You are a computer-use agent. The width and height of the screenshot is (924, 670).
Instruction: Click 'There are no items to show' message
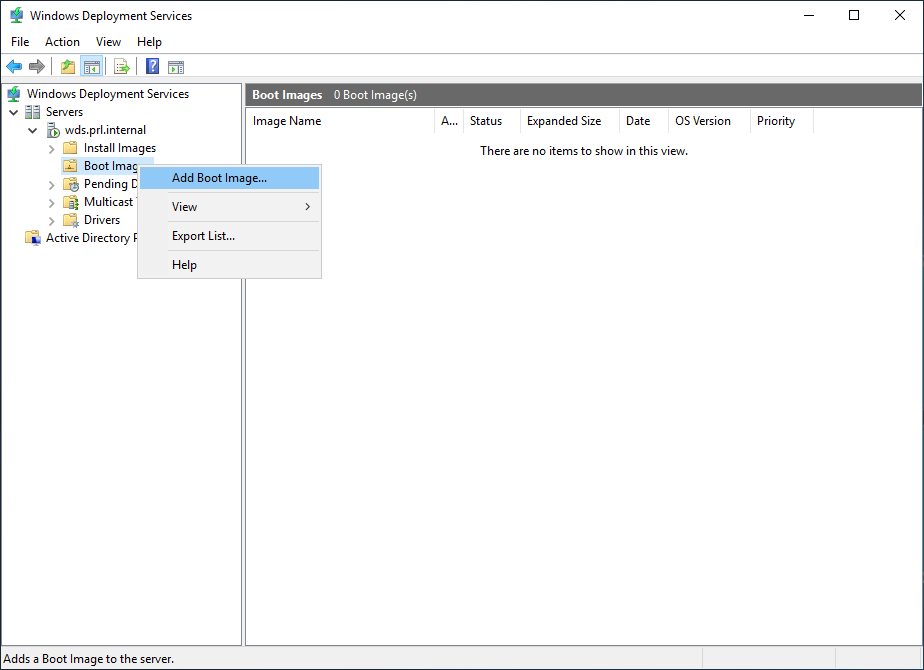click(x=584, y=151)
